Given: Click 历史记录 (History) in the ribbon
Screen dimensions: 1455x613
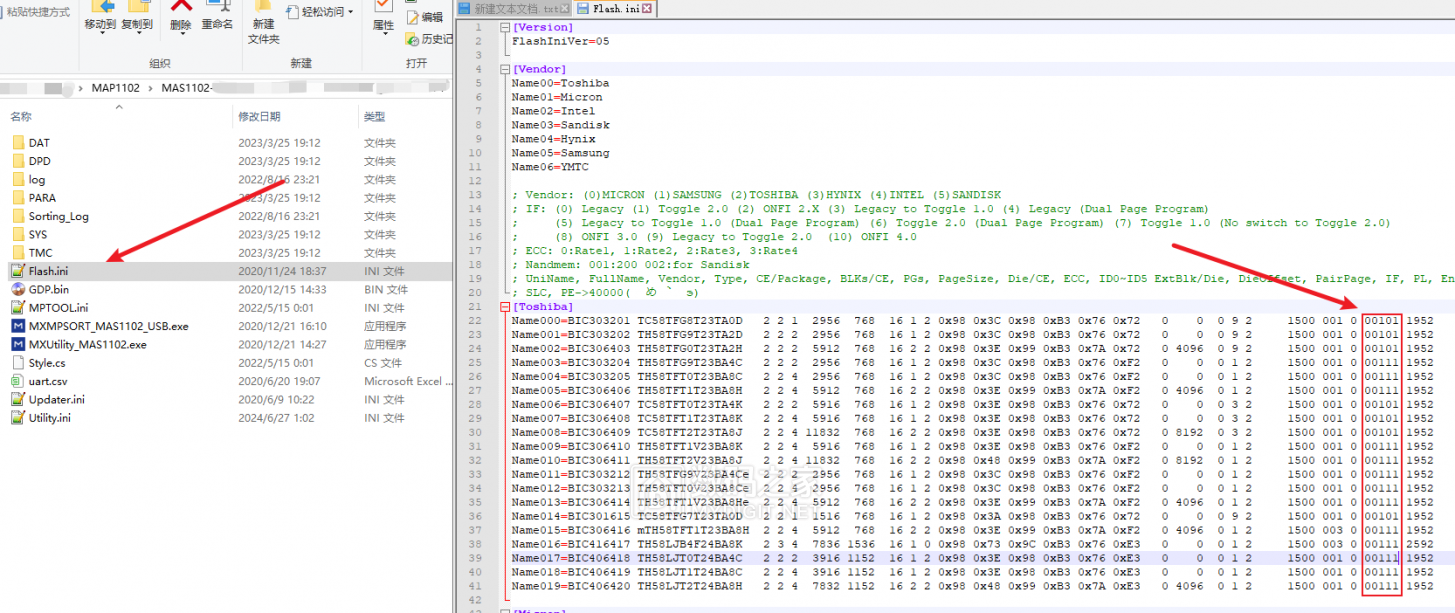Looking at the screenshot, I should pos(430,39).
